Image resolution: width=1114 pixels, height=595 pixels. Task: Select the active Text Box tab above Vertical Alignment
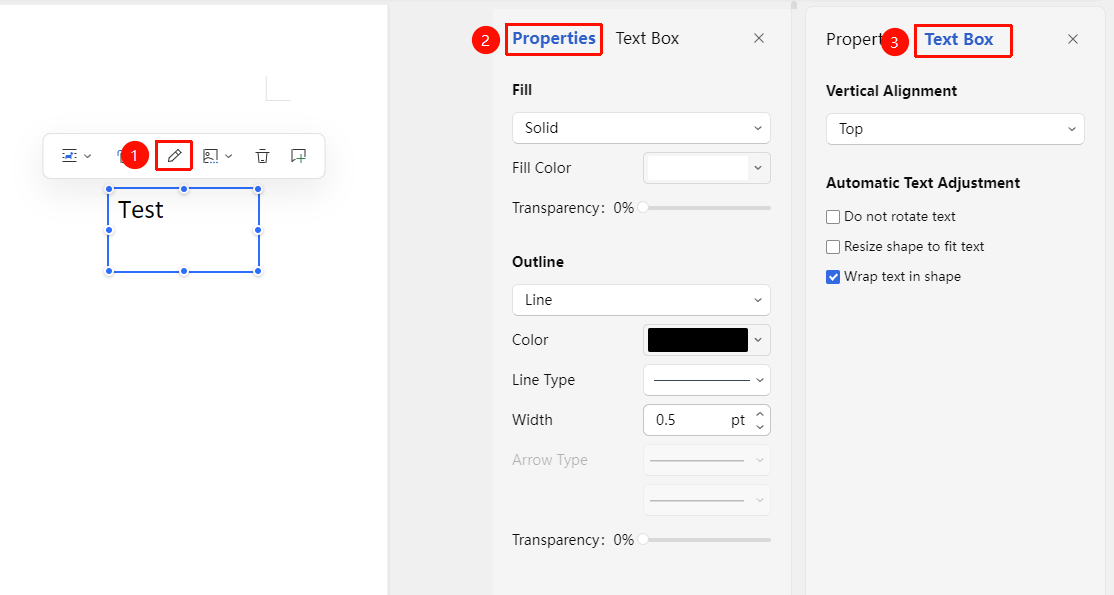tap(958, 40)
